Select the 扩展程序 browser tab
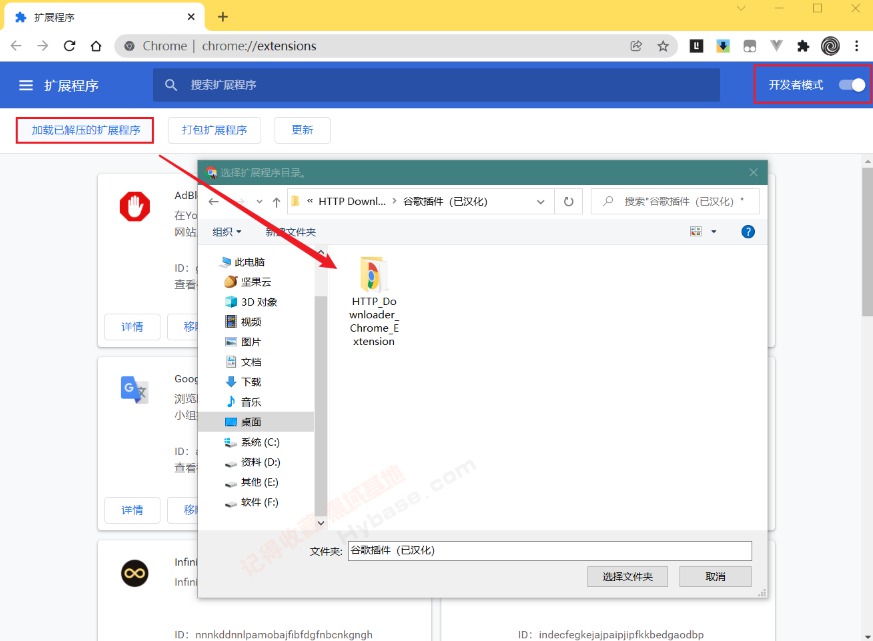 pyautogui.click(x=105, y=17)
